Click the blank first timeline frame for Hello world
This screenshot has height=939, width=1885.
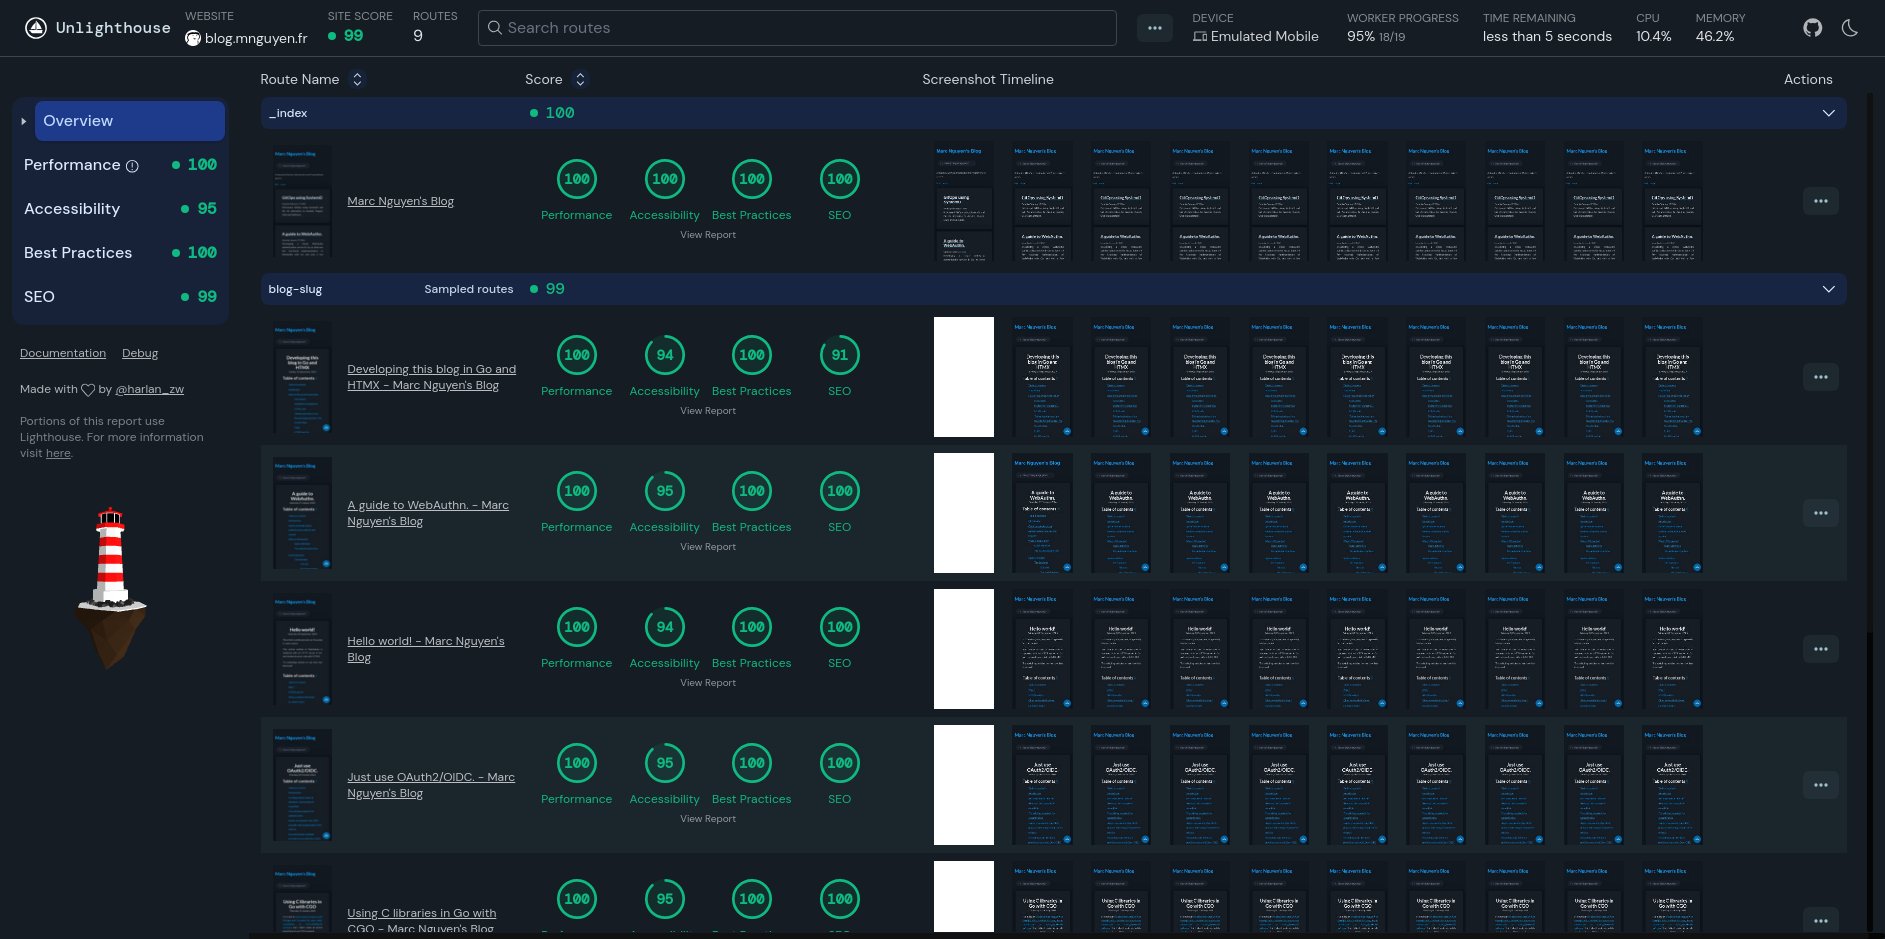click(x=964, y=649)
